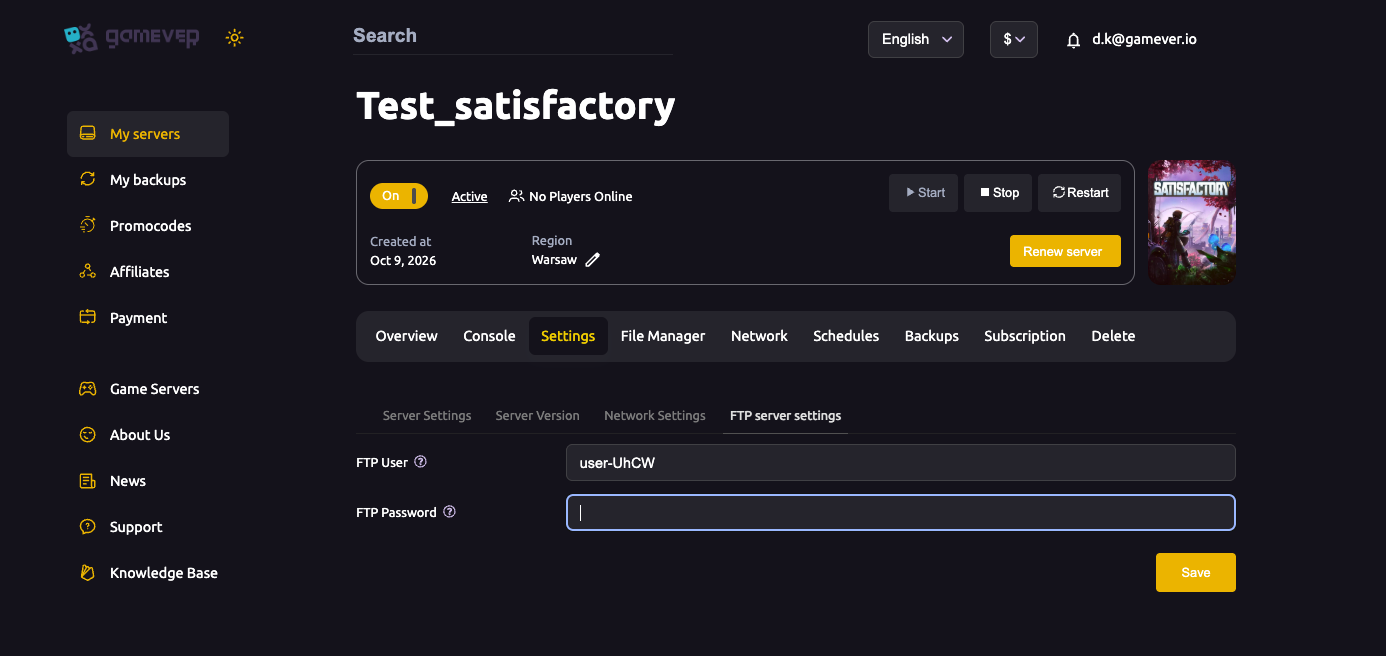Screen dimensions: 1386x656
Task: Click the Renew server button
Action: [1065, 251]
